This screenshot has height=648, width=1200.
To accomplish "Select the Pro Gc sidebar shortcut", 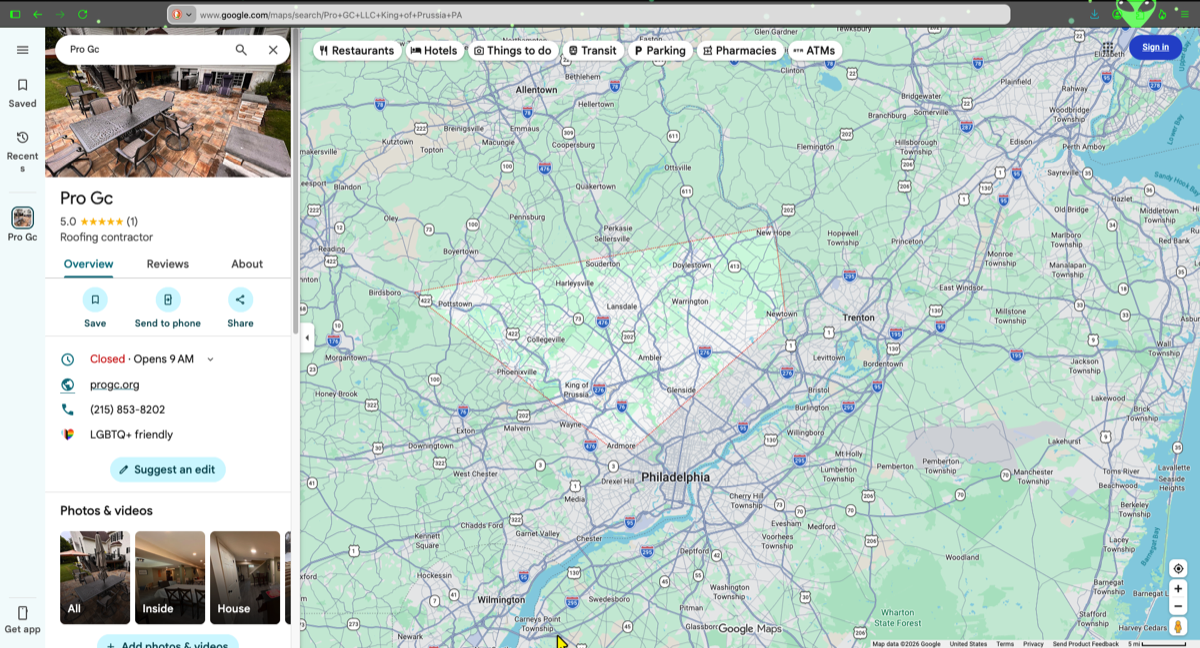I will [22, 224].
